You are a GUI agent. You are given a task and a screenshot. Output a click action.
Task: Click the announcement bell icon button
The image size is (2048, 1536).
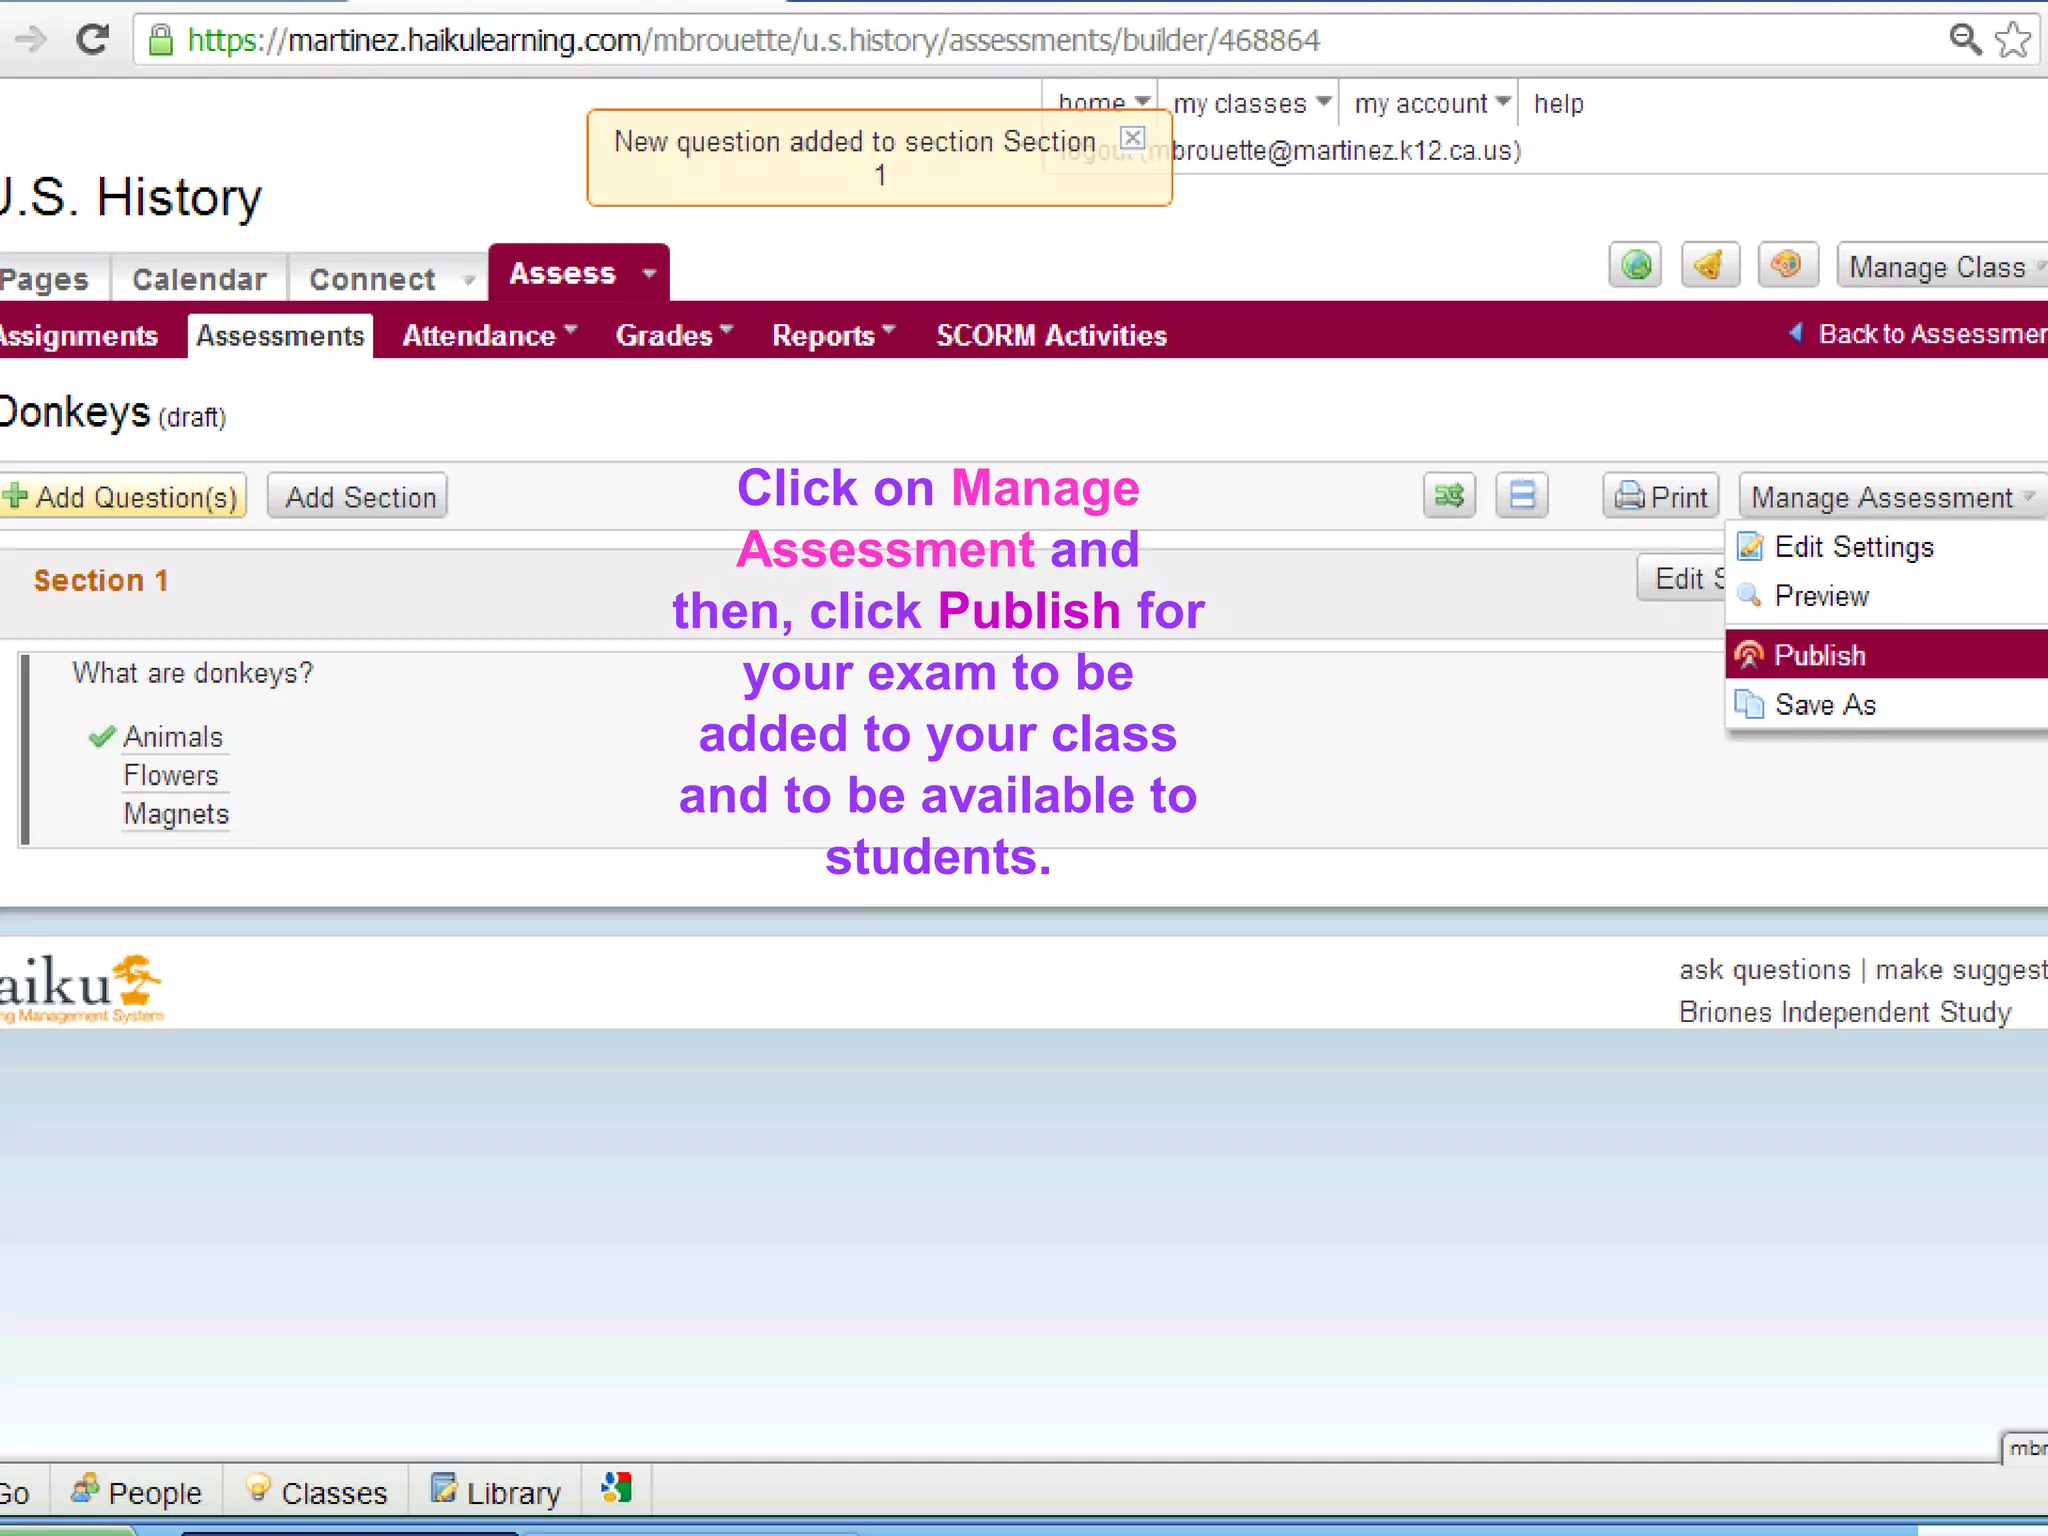pyautogui.click(x=1710, y=265)
